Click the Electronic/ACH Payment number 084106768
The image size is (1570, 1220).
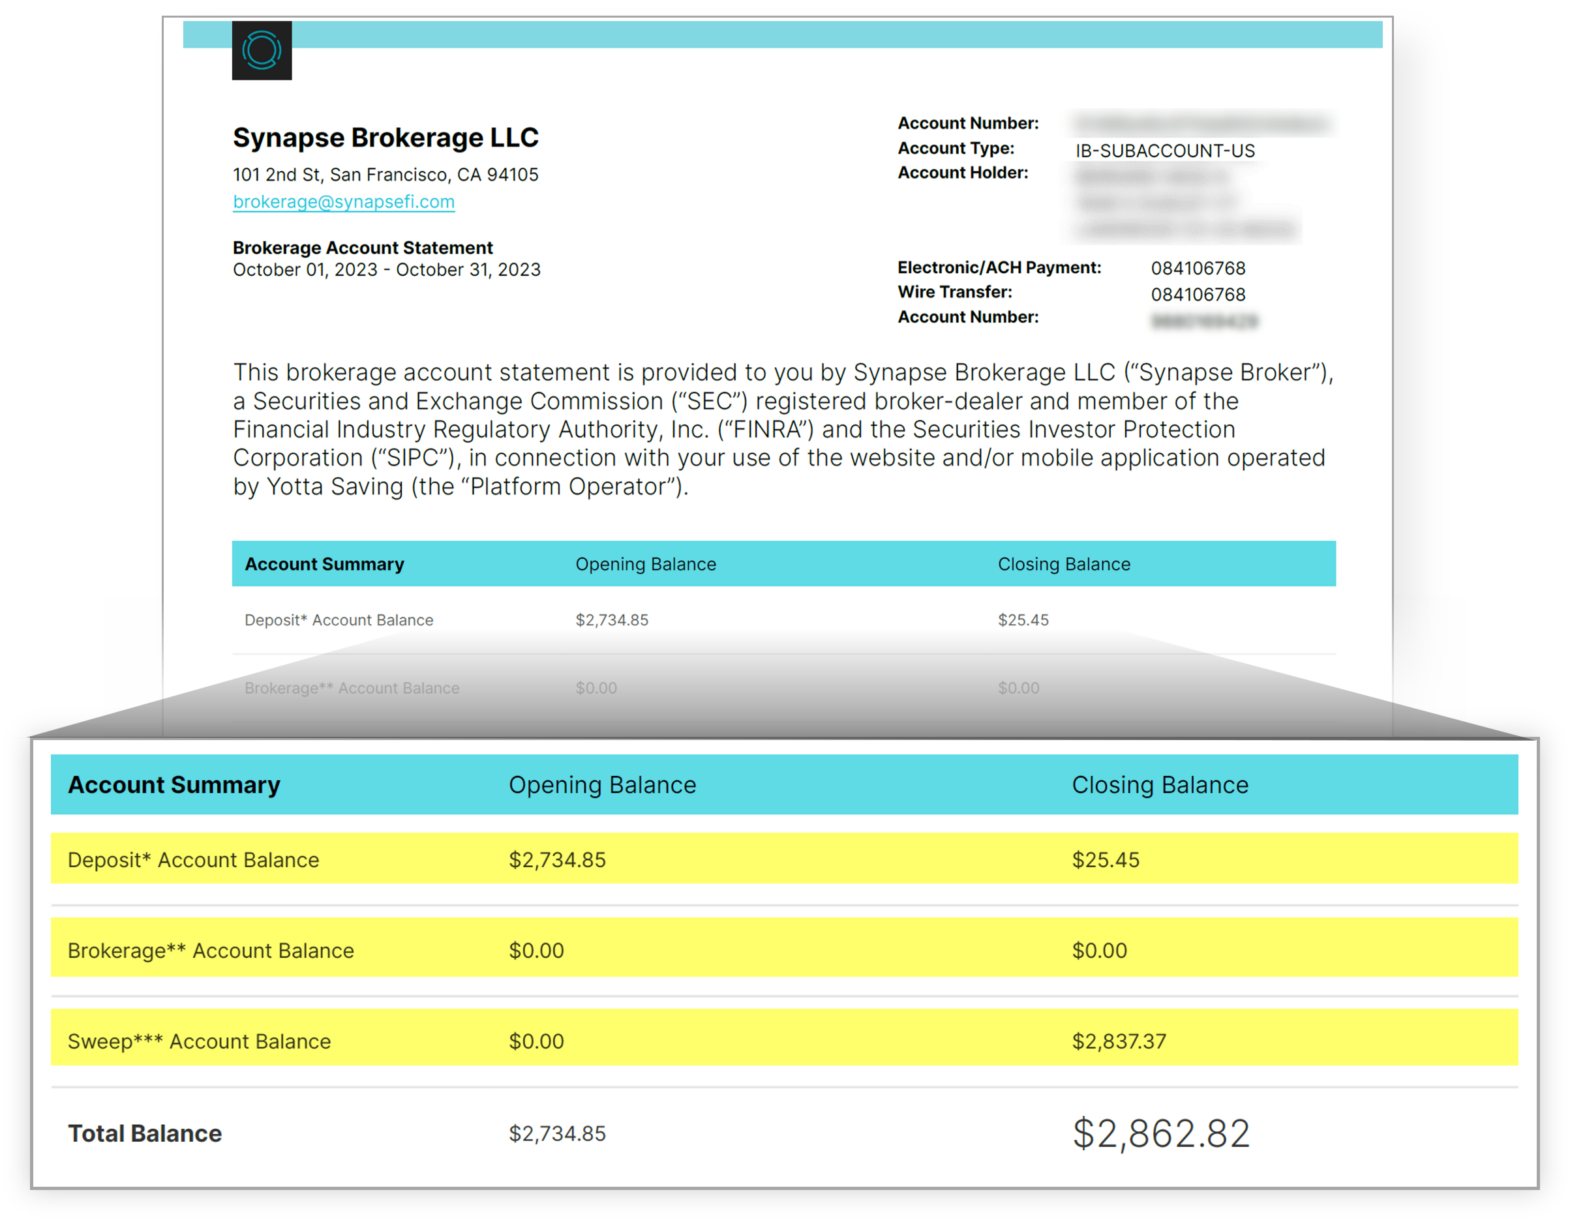(1198, 268)
